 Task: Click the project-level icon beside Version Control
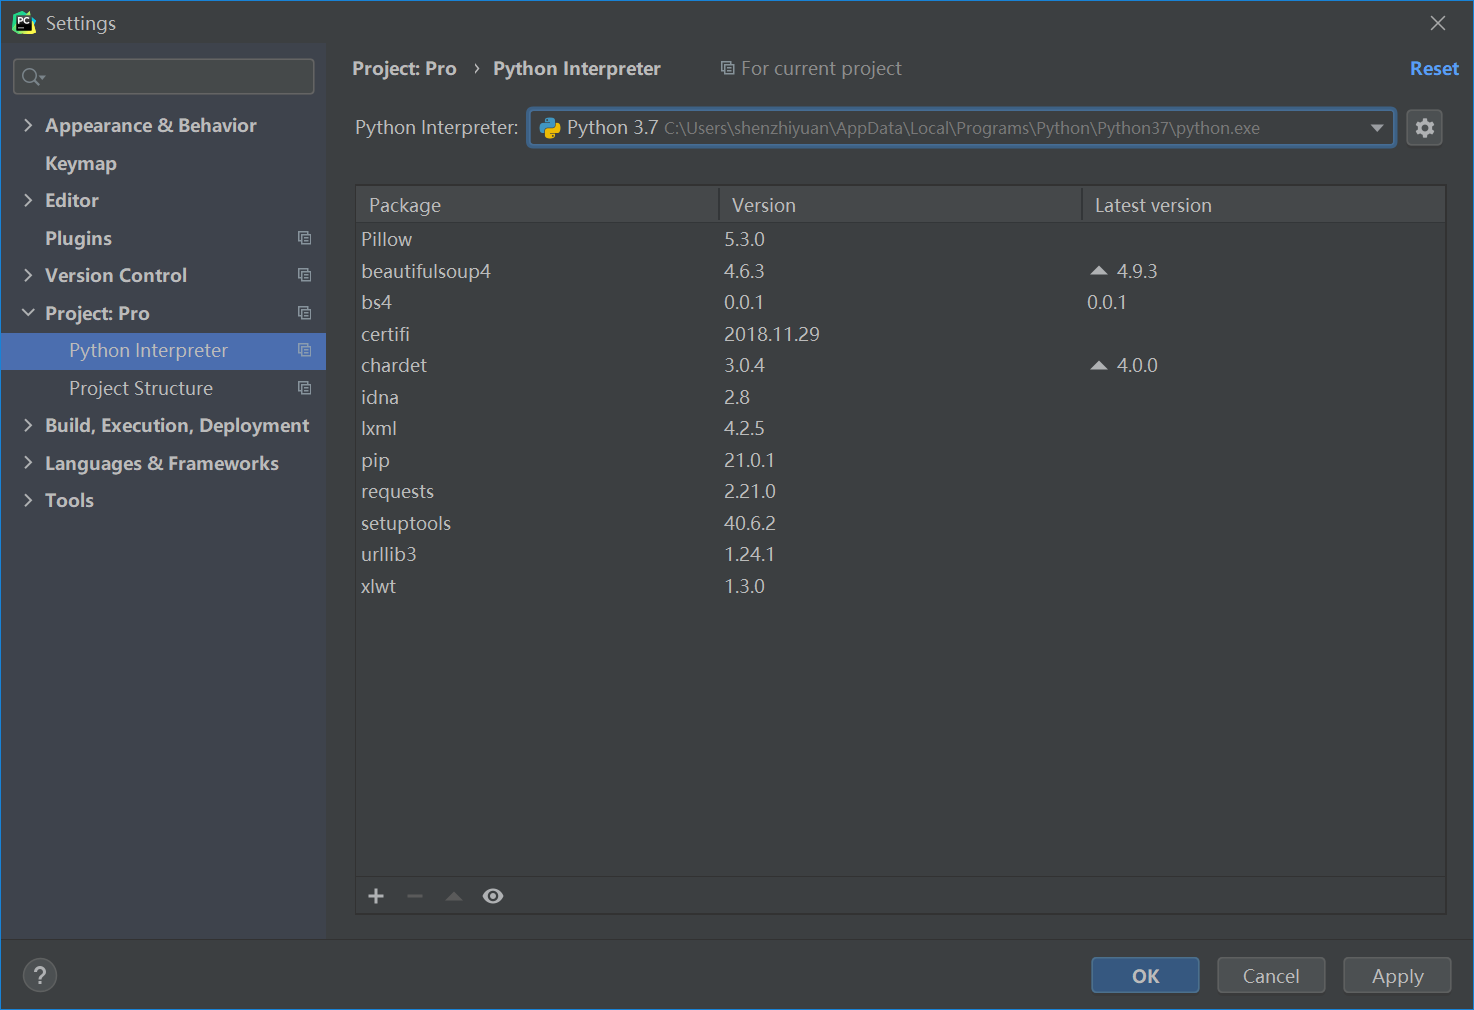305,275
